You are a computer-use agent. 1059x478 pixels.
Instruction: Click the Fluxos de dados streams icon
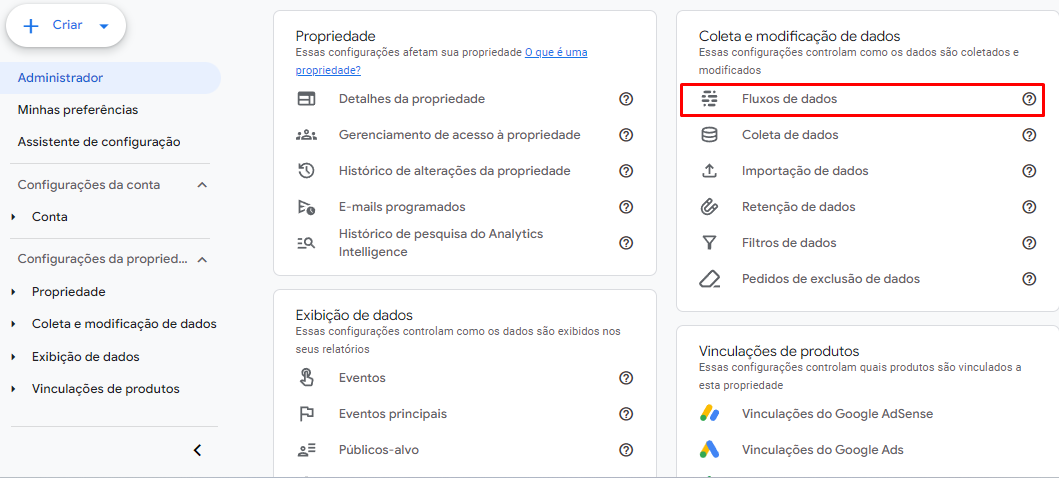[x=709, y=99]
